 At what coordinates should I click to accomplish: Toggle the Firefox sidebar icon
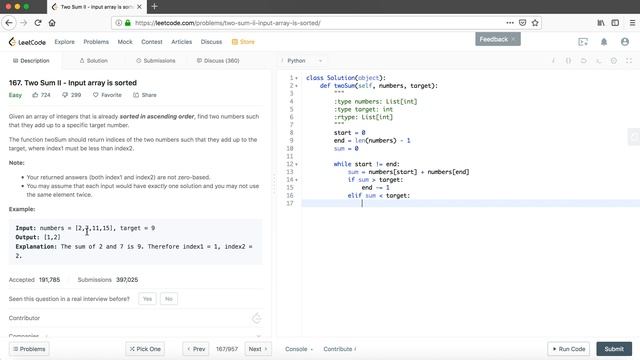(x=615, y=23)
